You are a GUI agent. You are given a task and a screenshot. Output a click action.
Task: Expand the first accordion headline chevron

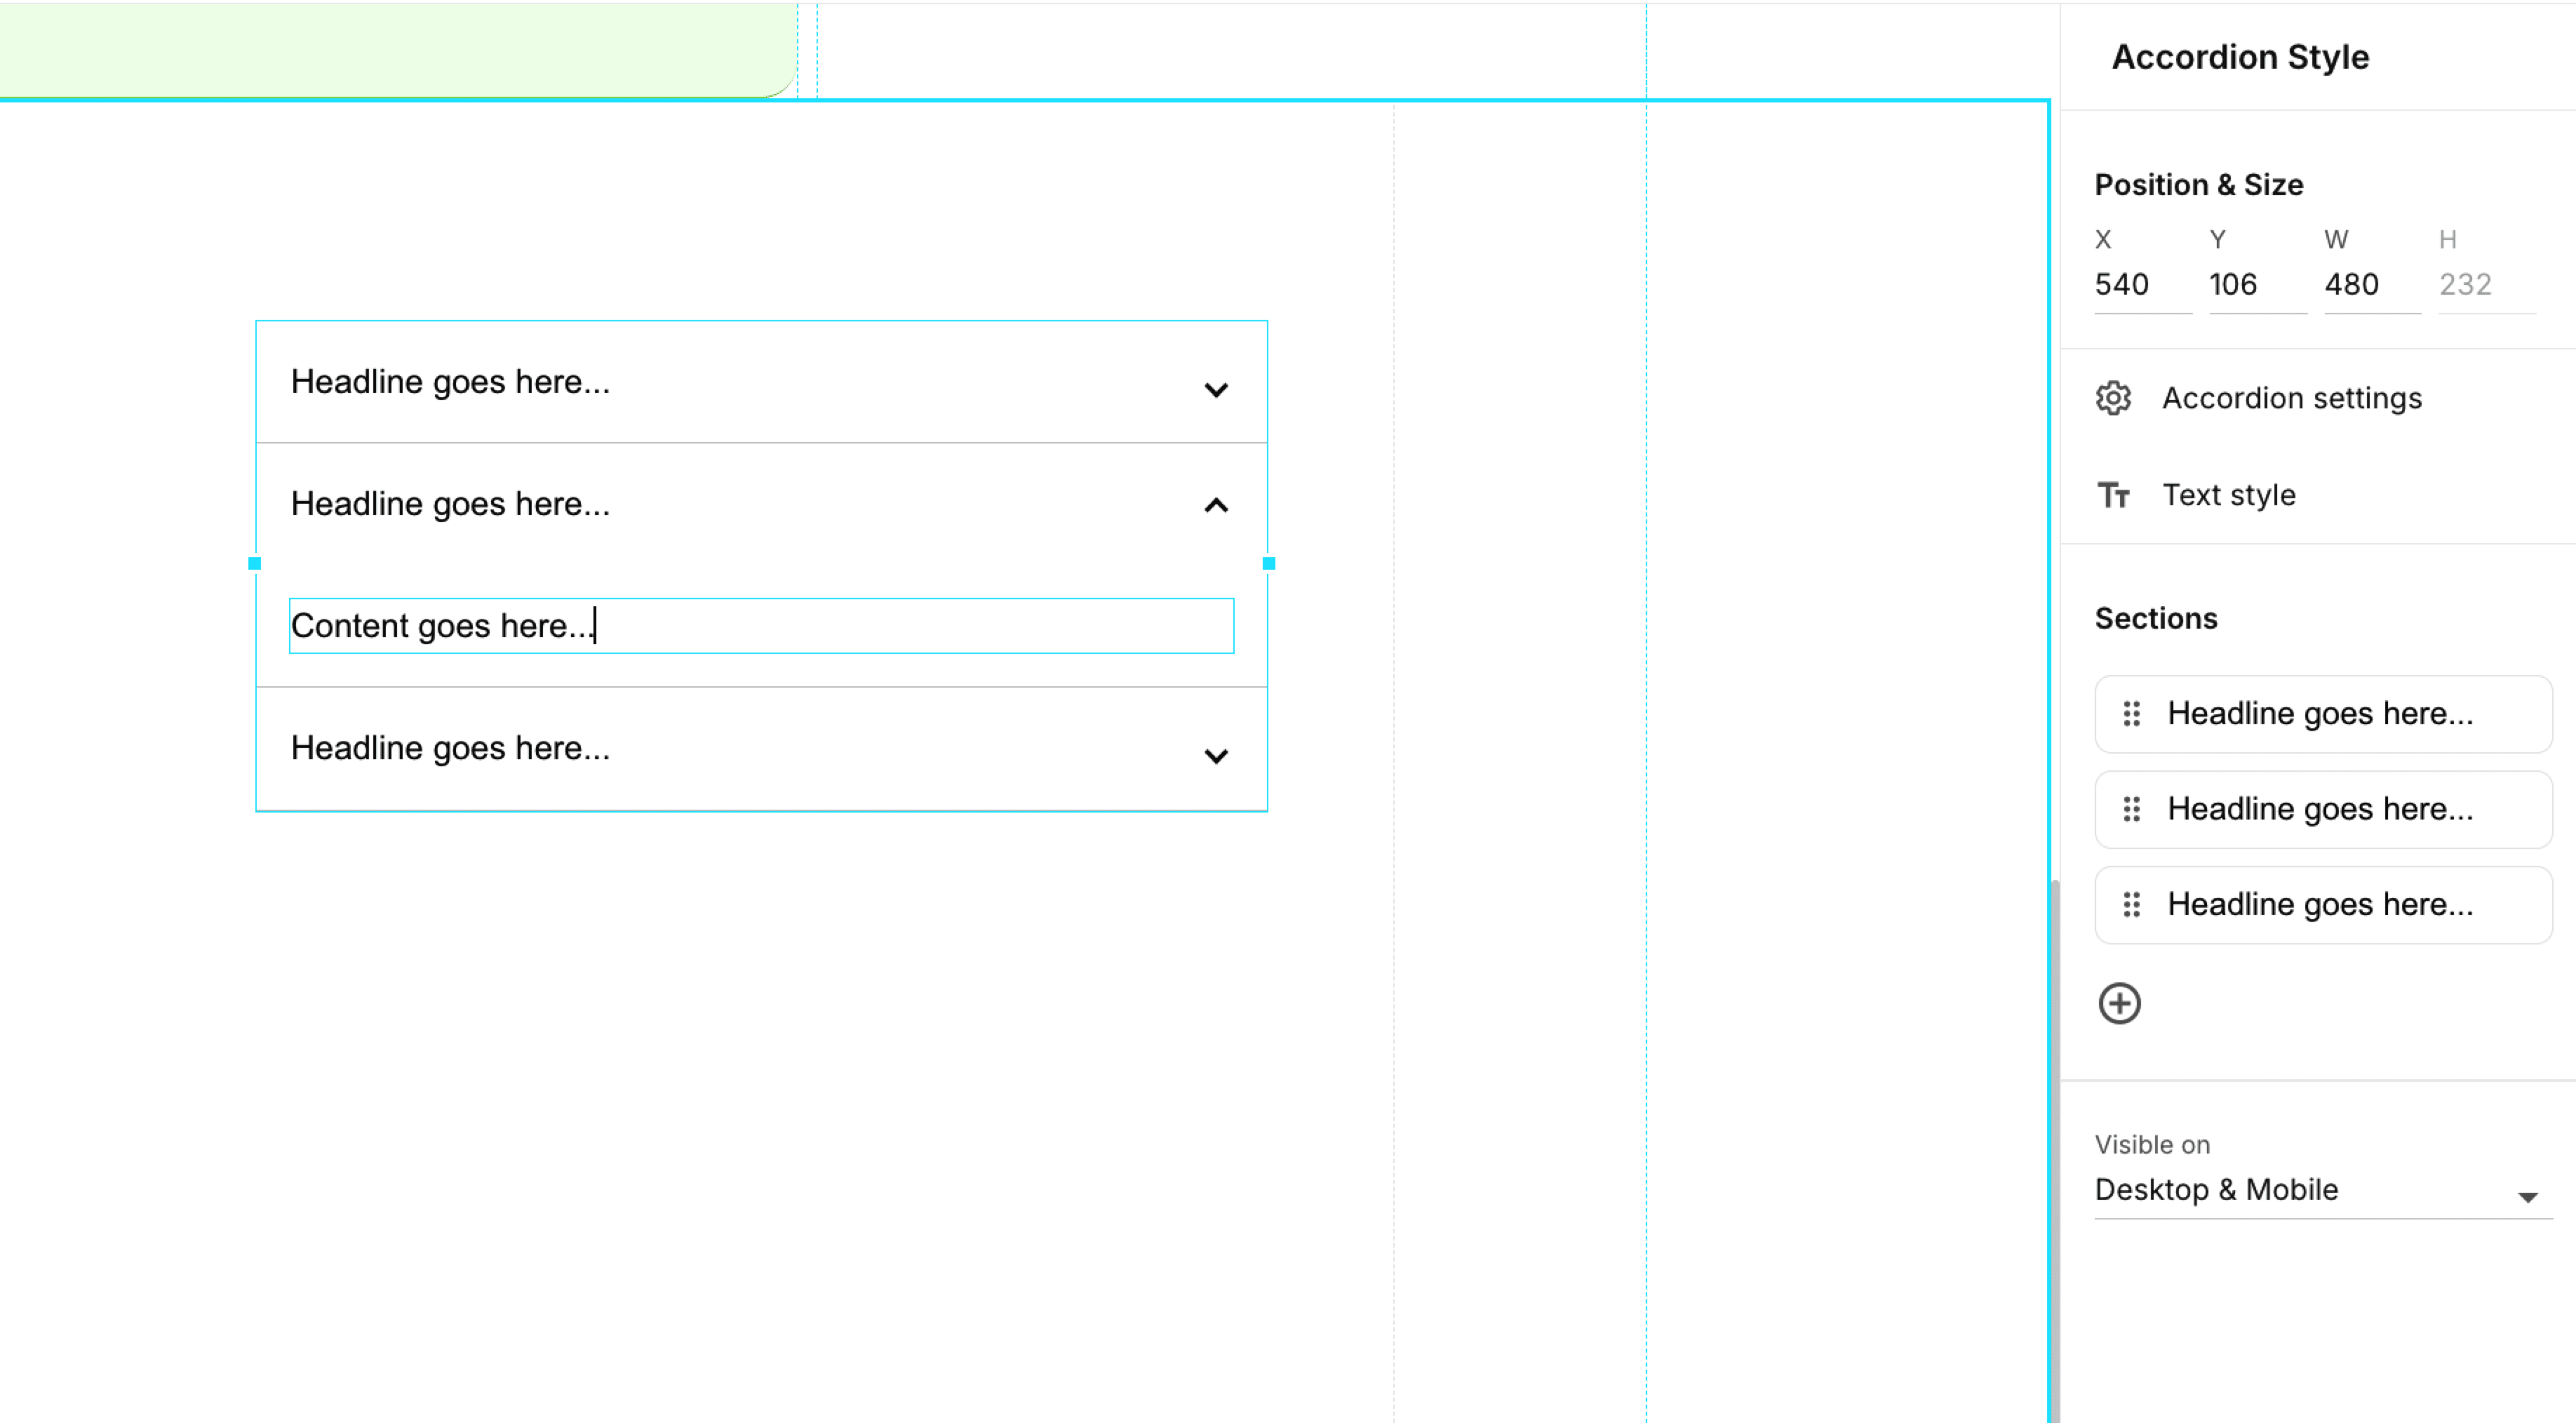tap(1216, 389)
